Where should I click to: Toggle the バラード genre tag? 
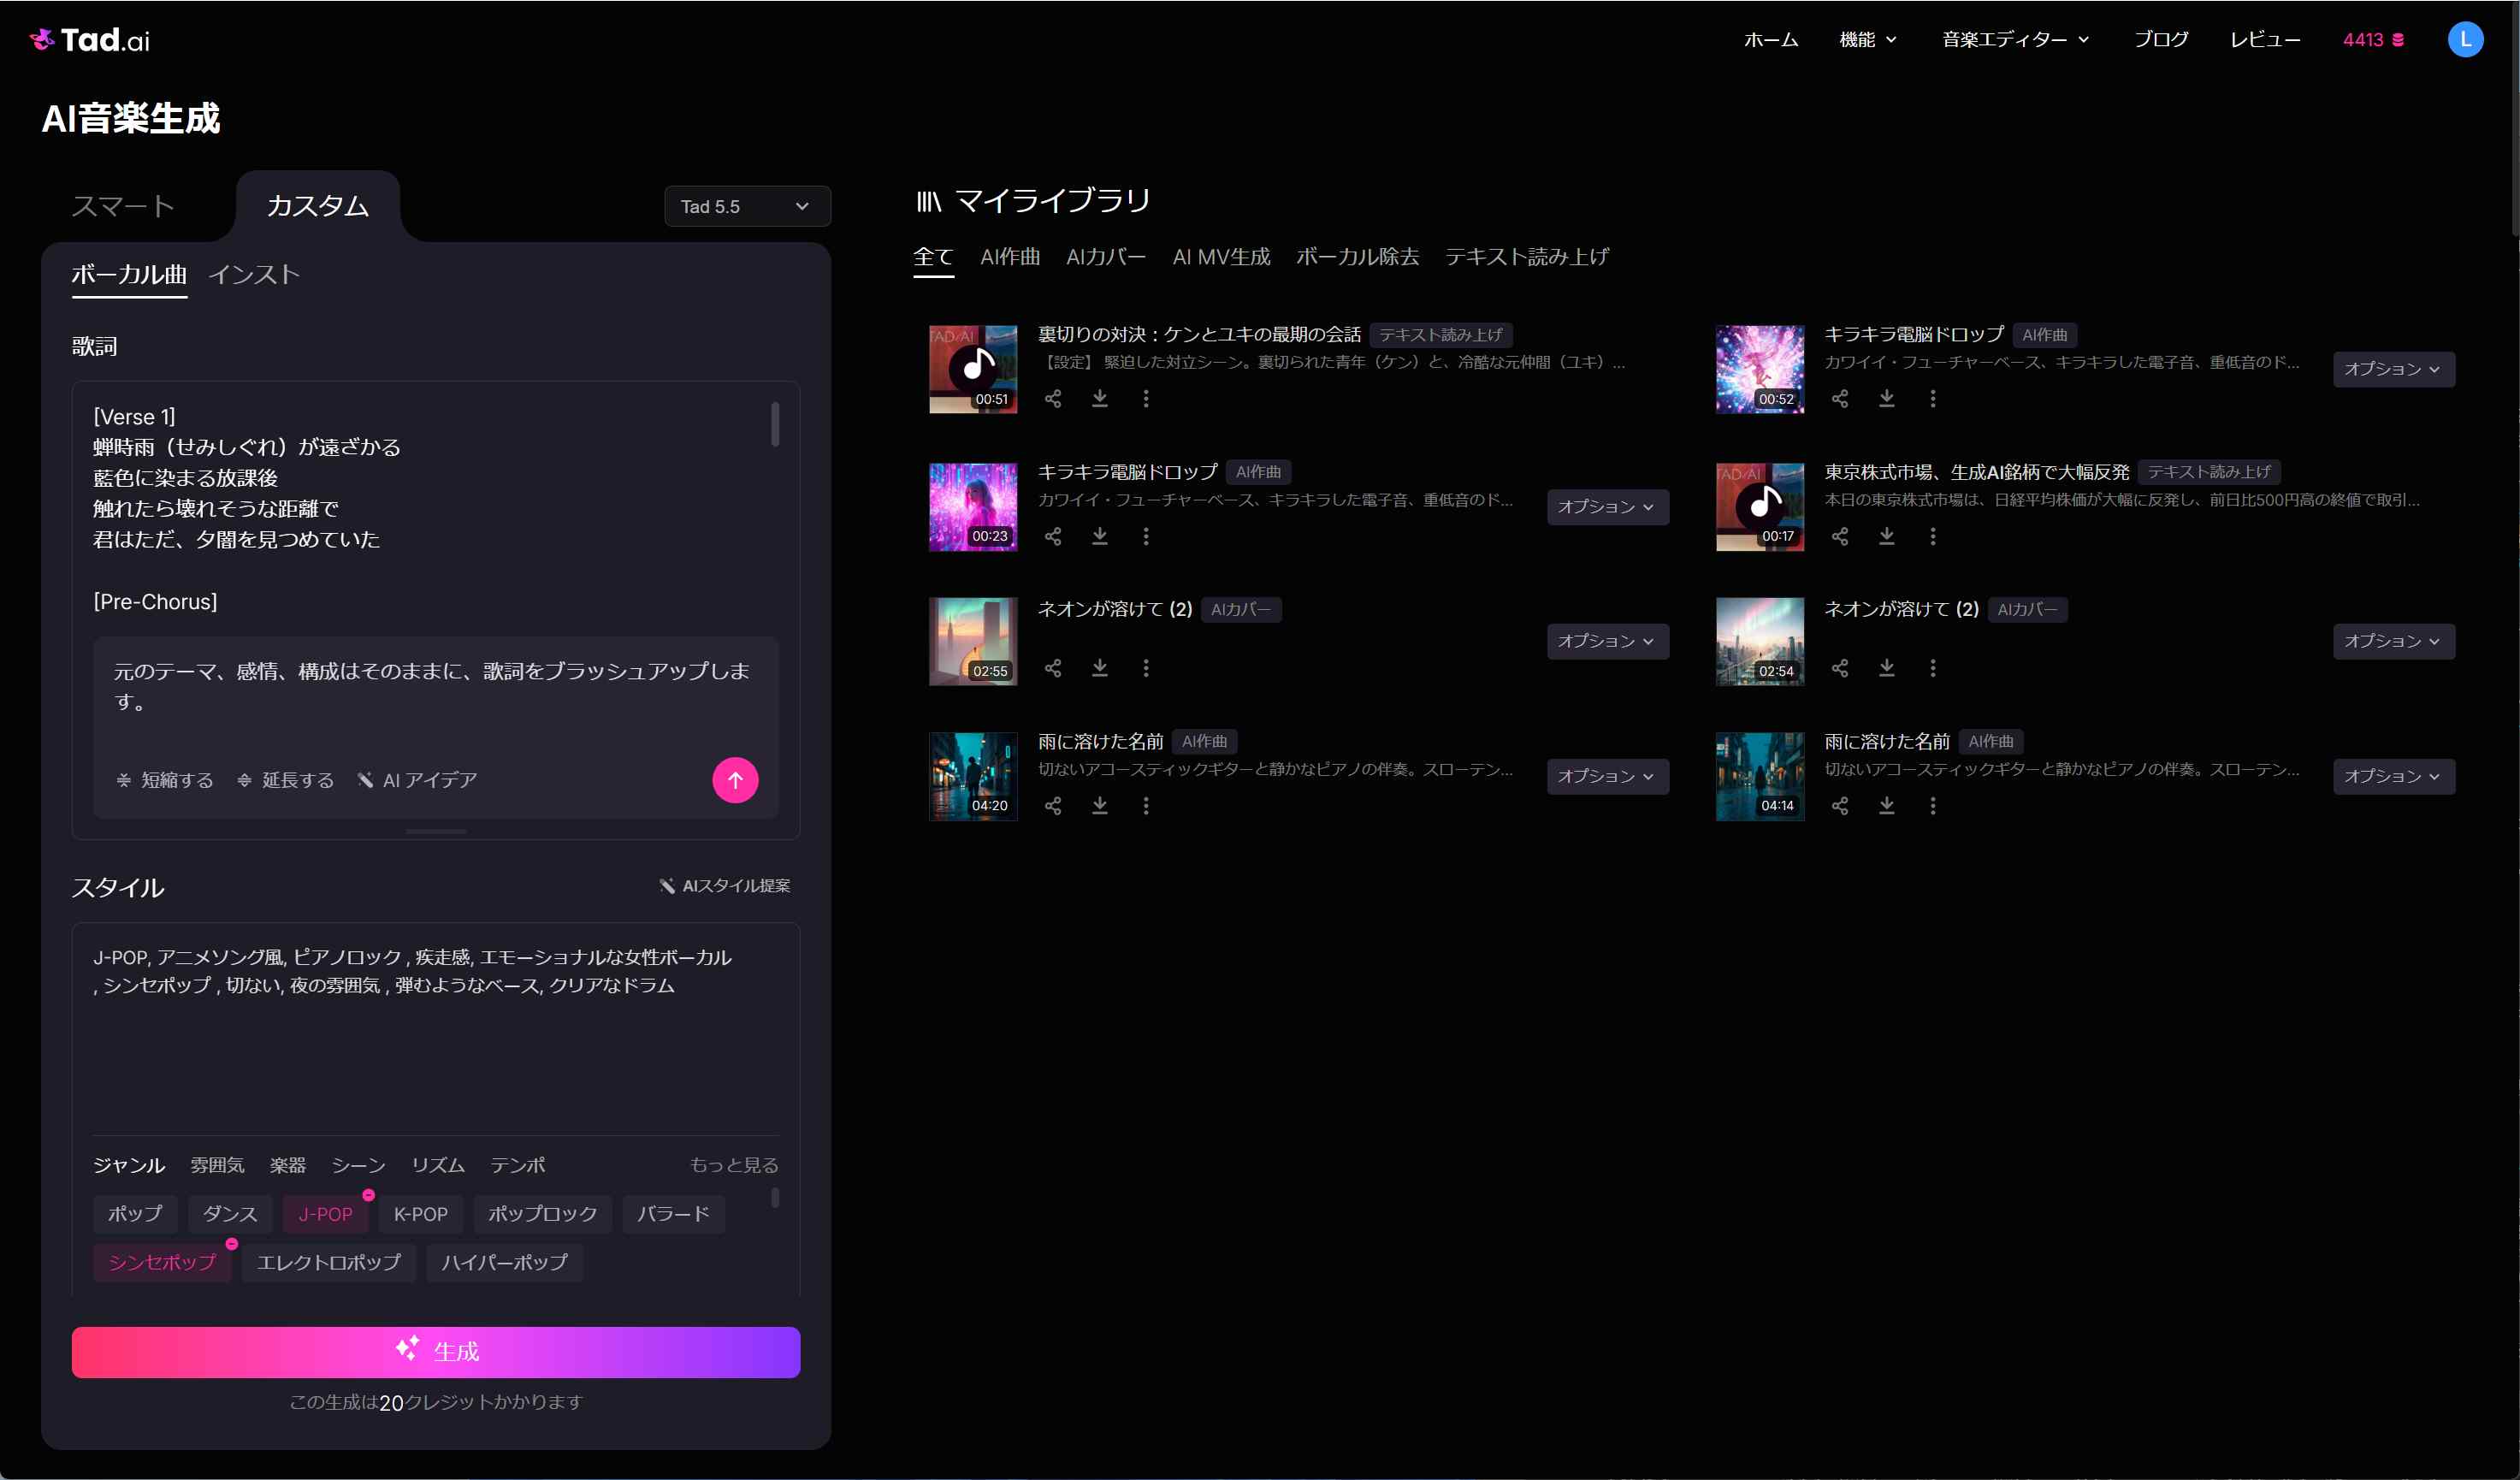[x=673, y=1214]
